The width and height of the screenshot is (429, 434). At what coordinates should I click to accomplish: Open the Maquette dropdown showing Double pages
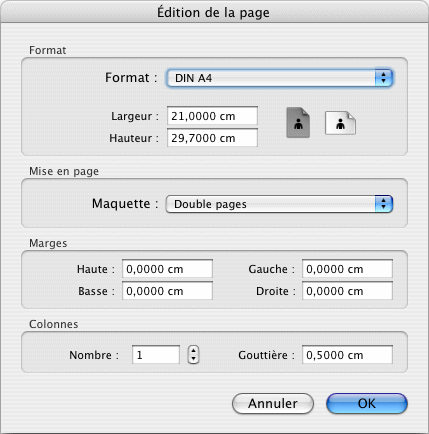tap(279, 204)
